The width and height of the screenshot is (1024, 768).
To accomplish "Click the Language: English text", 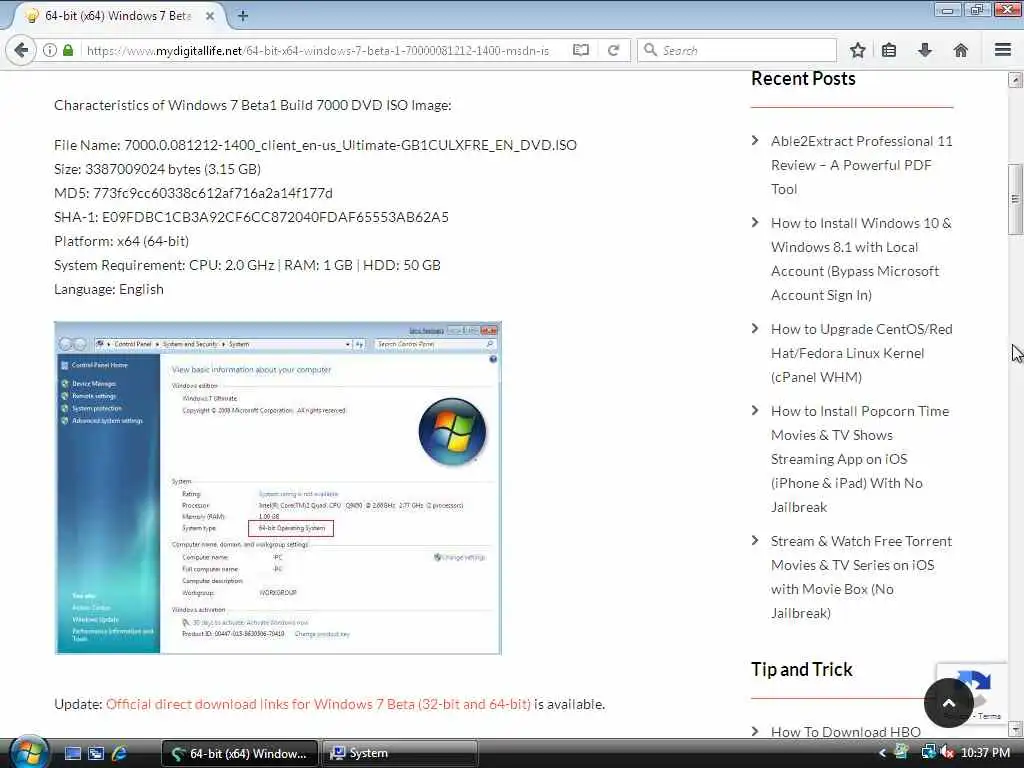I will tap(109, 289).
